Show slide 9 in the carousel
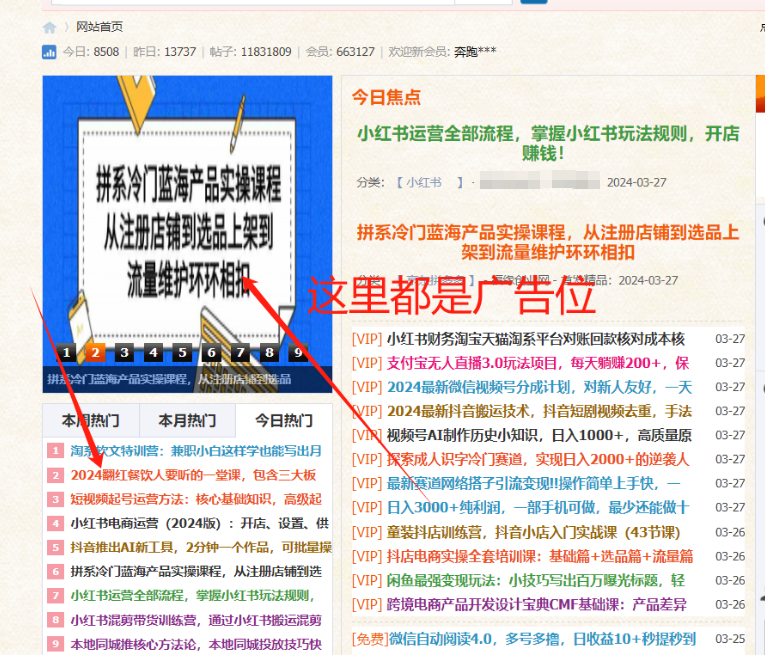Viewport: 765px width, 655px height. pos(297,352)
